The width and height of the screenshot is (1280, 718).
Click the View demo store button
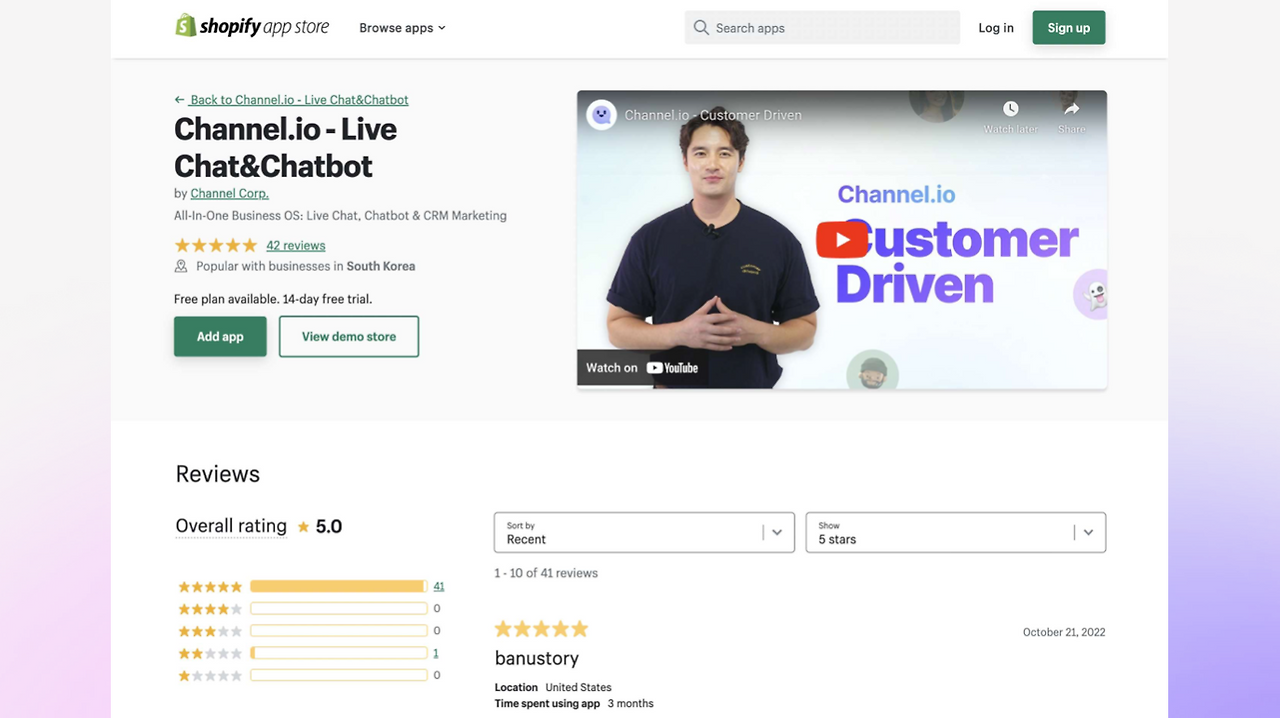pos(349,337)
